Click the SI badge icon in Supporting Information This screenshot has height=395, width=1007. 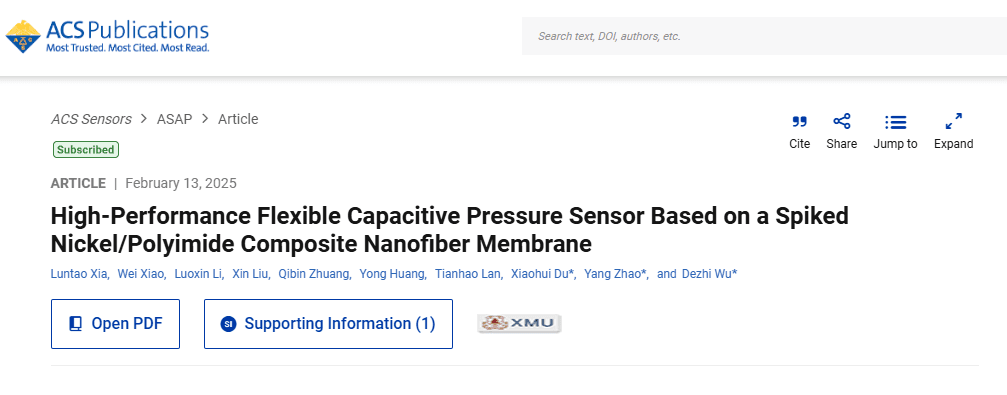point(229,324)
